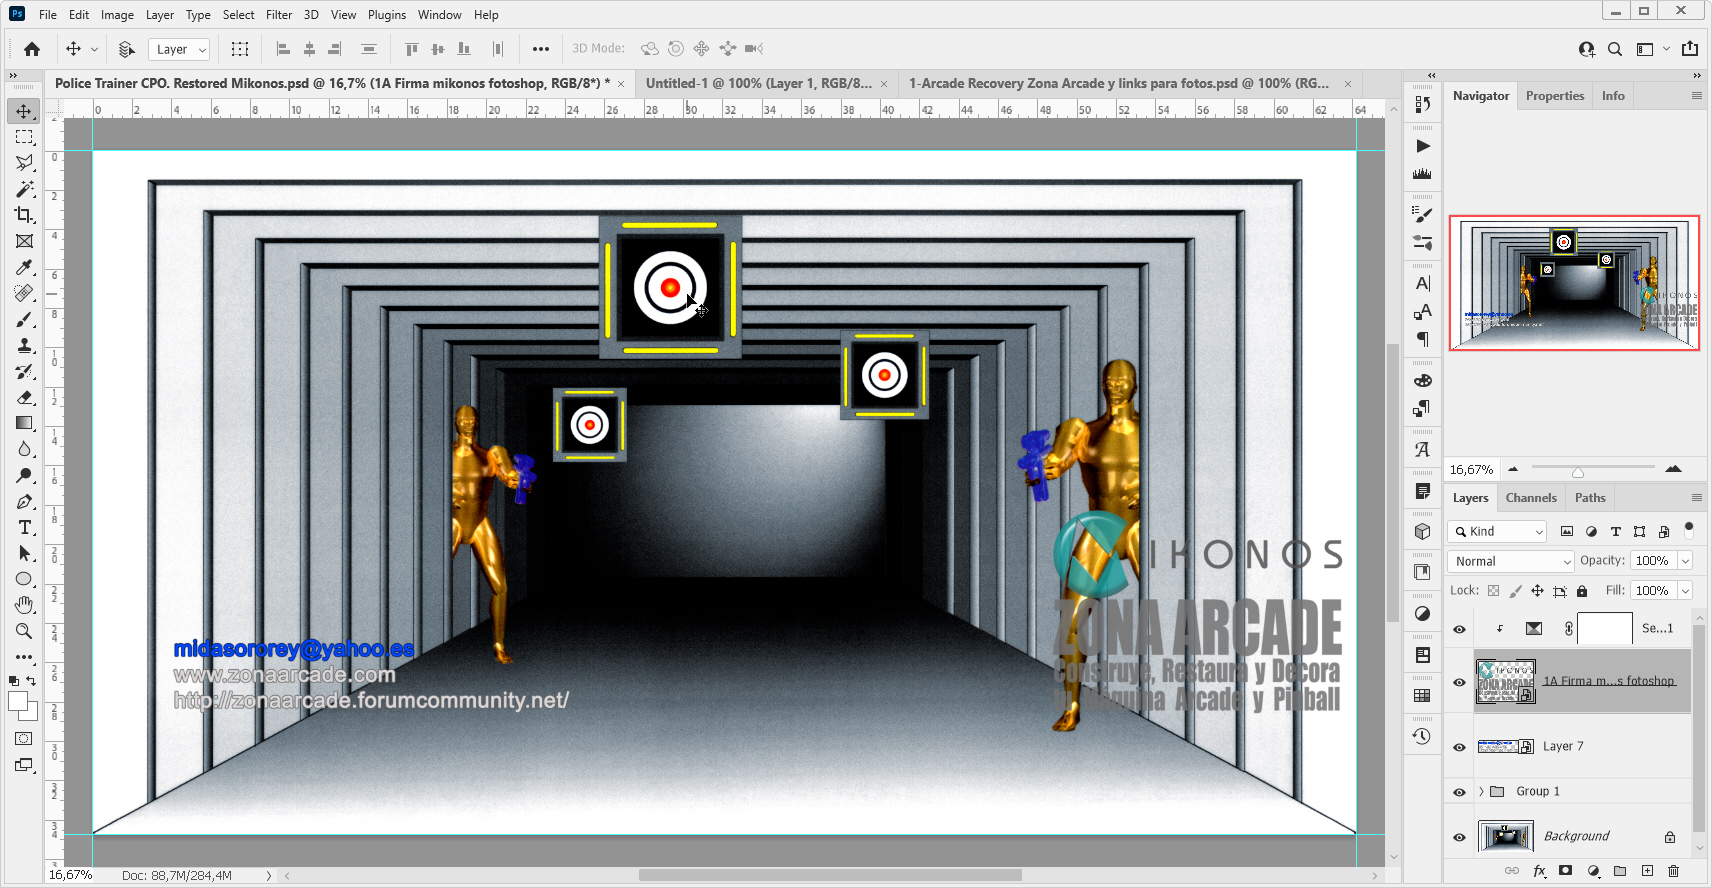The image size is (1712, 888).
Task: Open the blend mode Normal dropdown
Action: [x=1511, y=561]
